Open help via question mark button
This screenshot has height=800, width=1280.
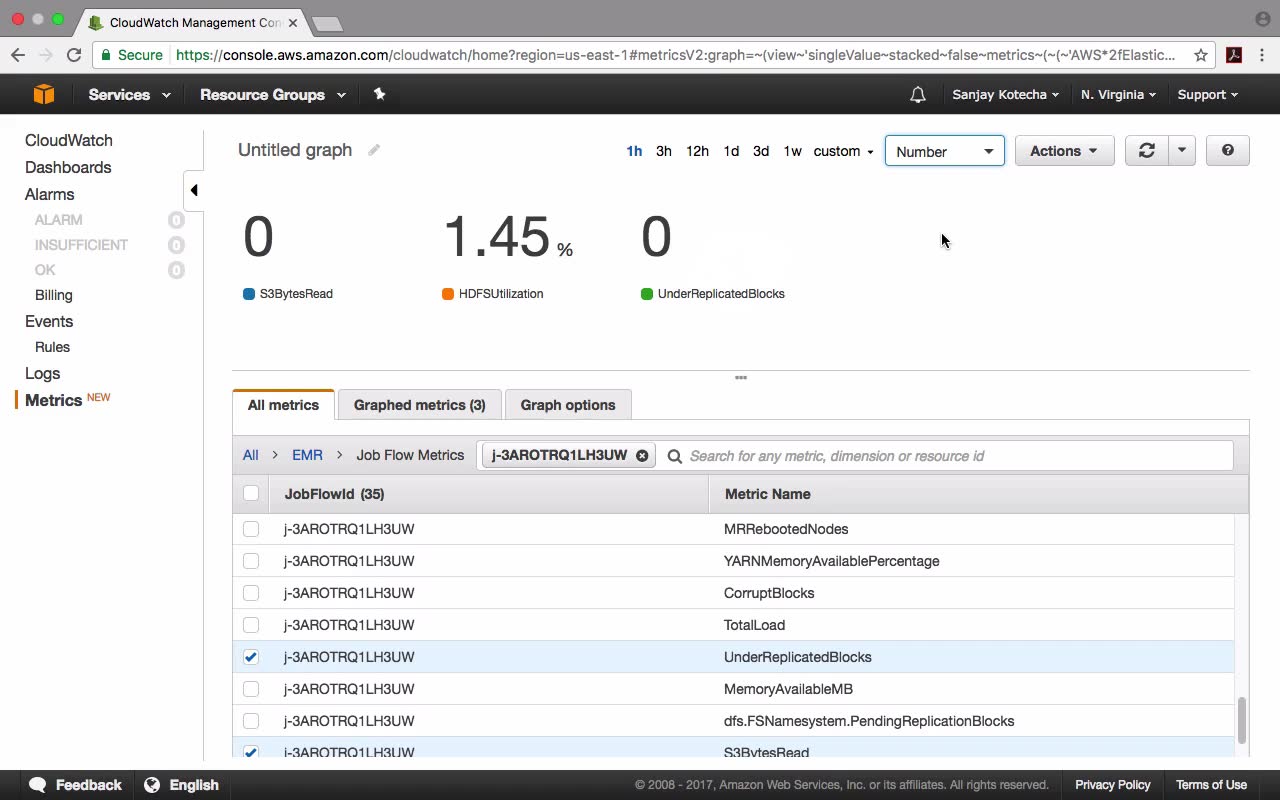(x=1227, y=151)
